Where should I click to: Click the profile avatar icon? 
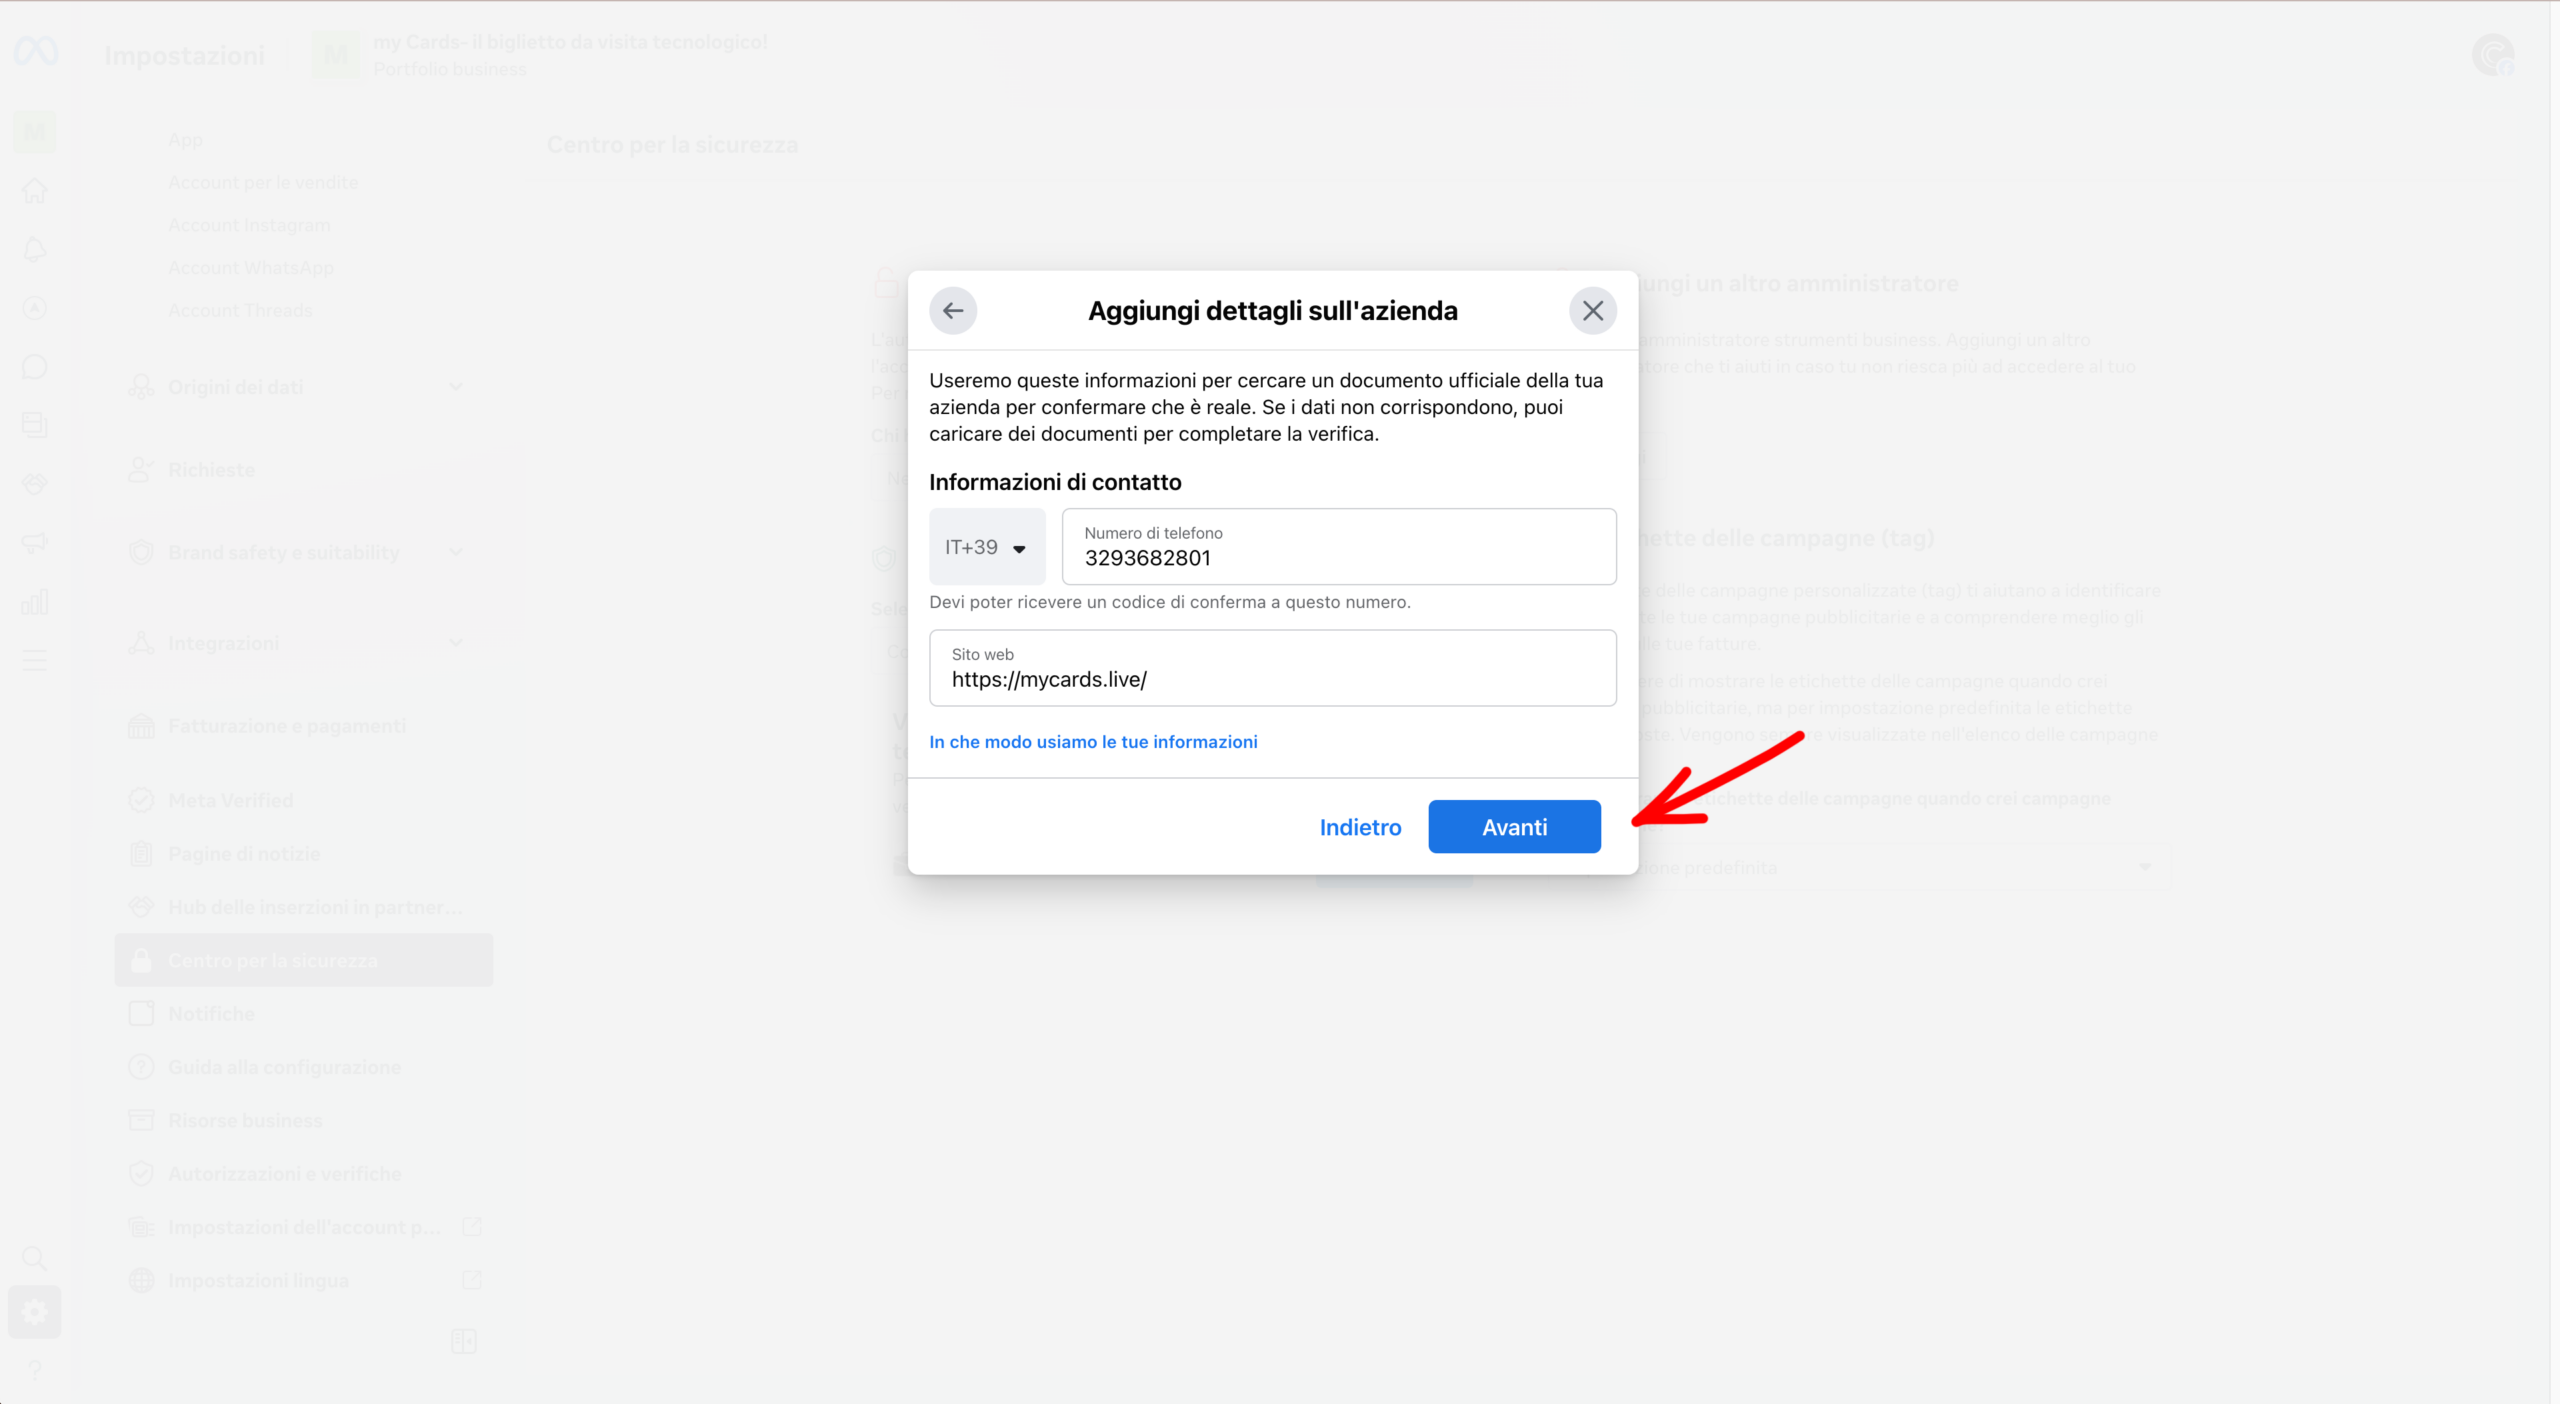tap(2492, 55)
